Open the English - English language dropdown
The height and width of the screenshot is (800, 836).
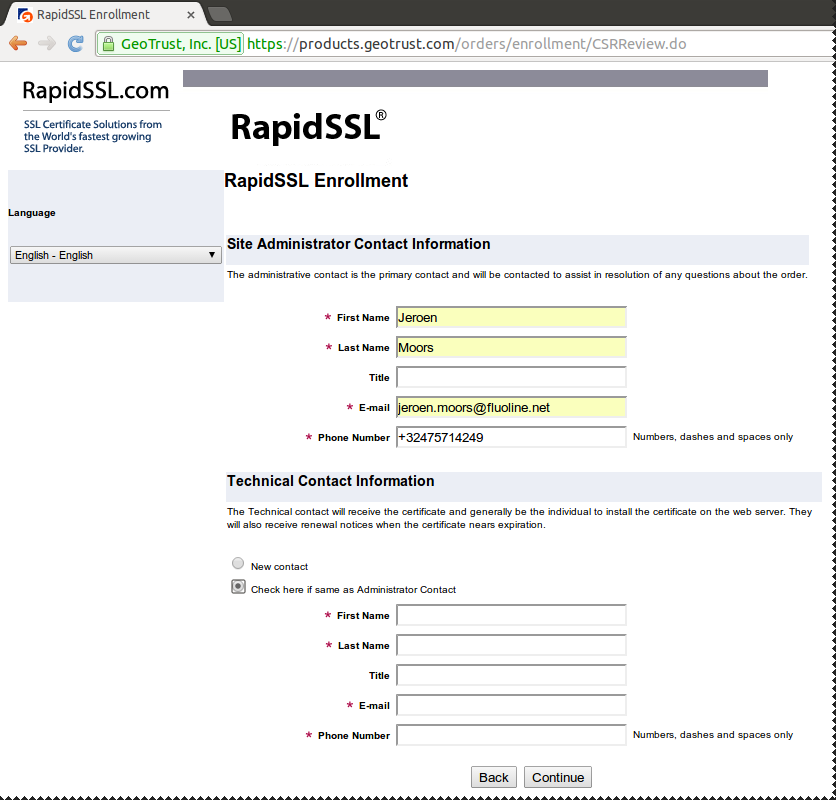[x=116, y=255]
